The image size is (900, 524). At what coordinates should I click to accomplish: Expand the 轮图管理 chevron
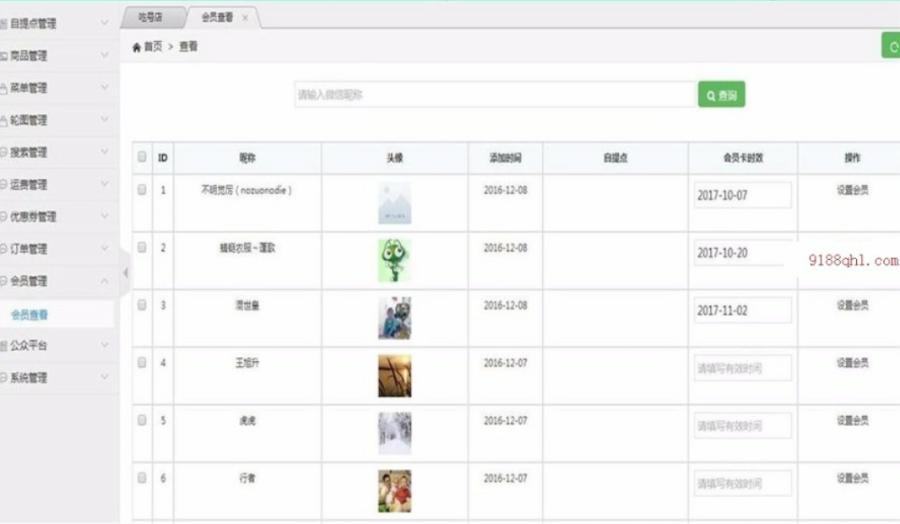(104, 119)
